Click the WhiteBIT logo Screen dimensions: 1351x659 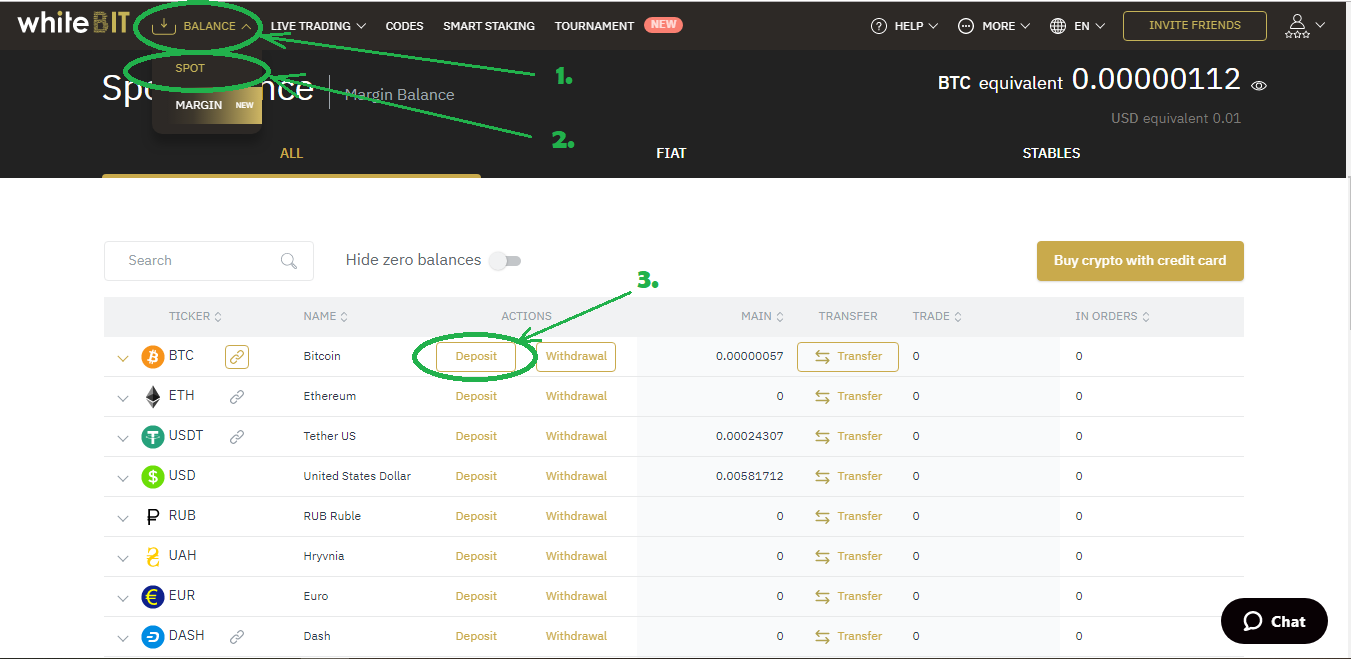[73, 22]
